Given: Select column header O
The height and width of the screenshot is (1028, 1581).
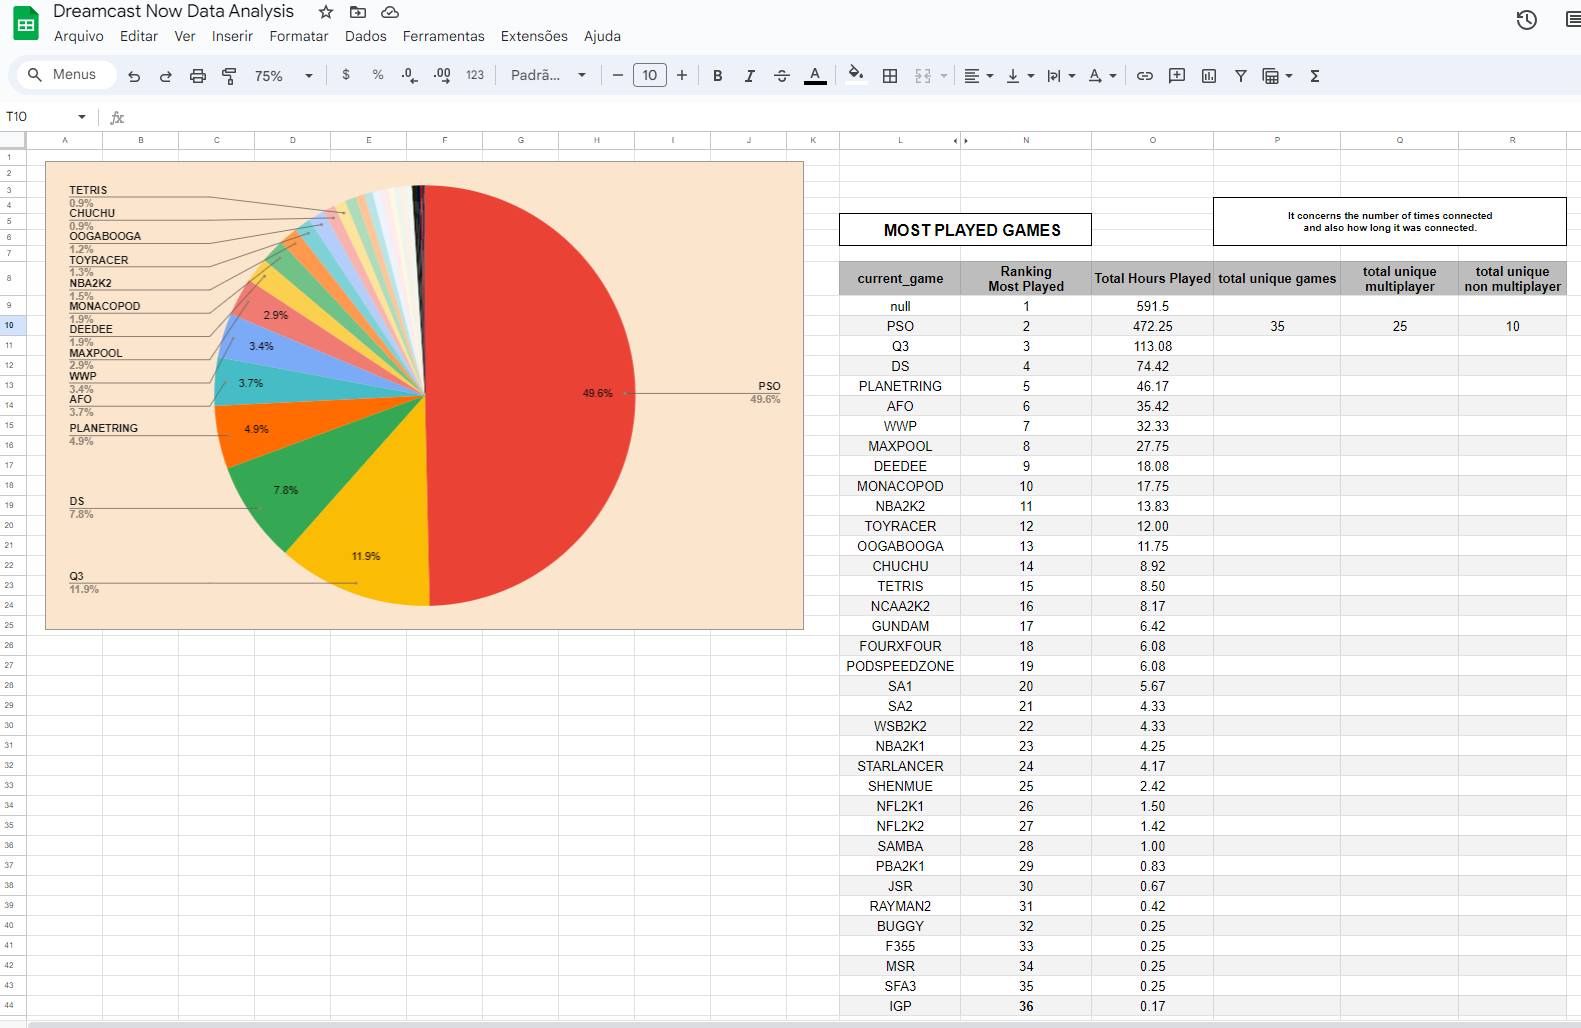Looking at the screenshot, I should coord(1152,141).
